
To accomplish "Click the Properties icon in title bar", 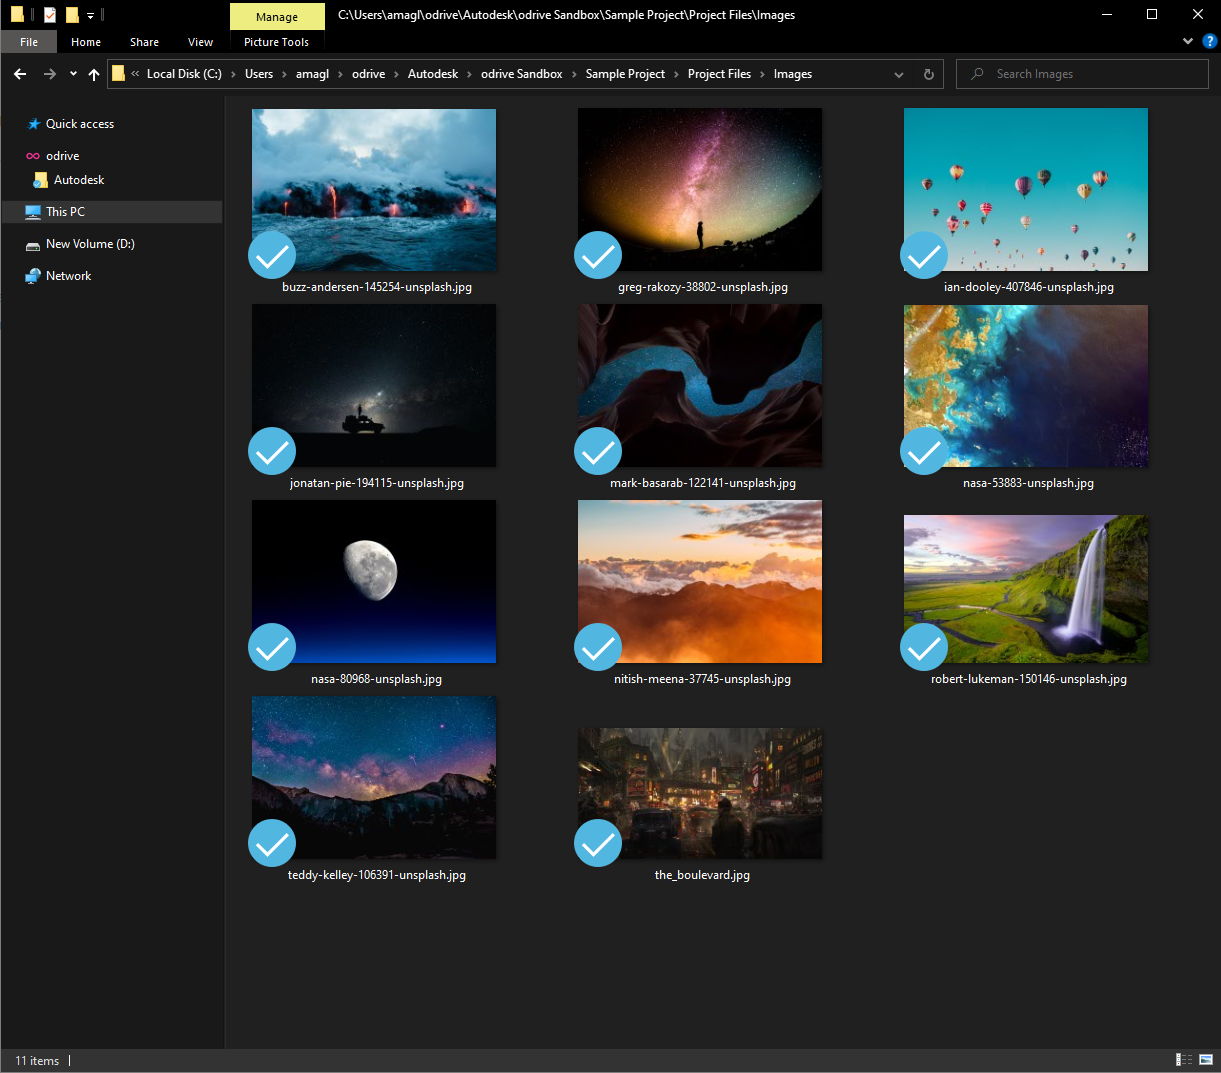I will (x=50, y=15).
